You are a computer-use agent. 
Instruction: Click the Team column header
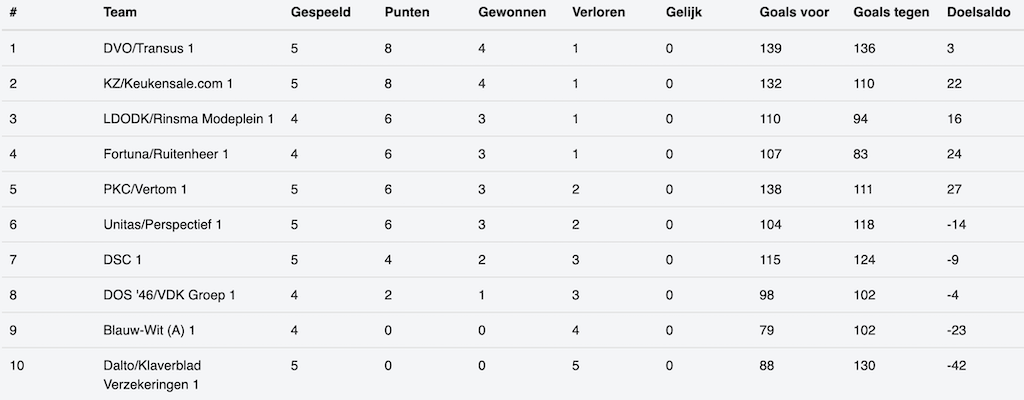click(x=120, y=13)
